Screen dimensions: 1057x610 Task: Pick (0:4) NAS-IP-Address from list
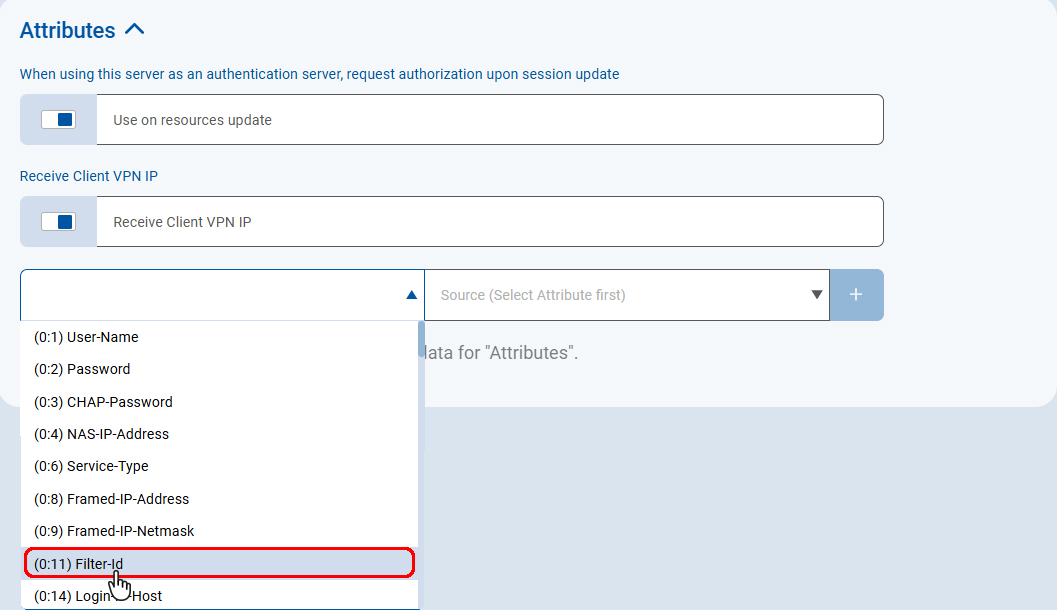click(x=101, y=434)
